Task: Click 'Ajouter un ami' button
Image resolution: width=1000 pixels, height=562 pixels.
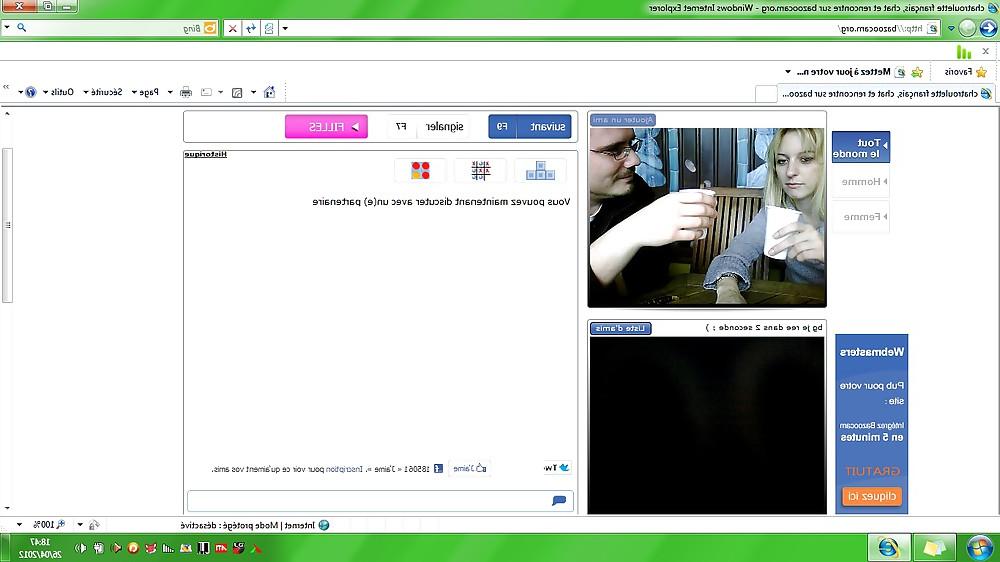Action: [622, 120]
